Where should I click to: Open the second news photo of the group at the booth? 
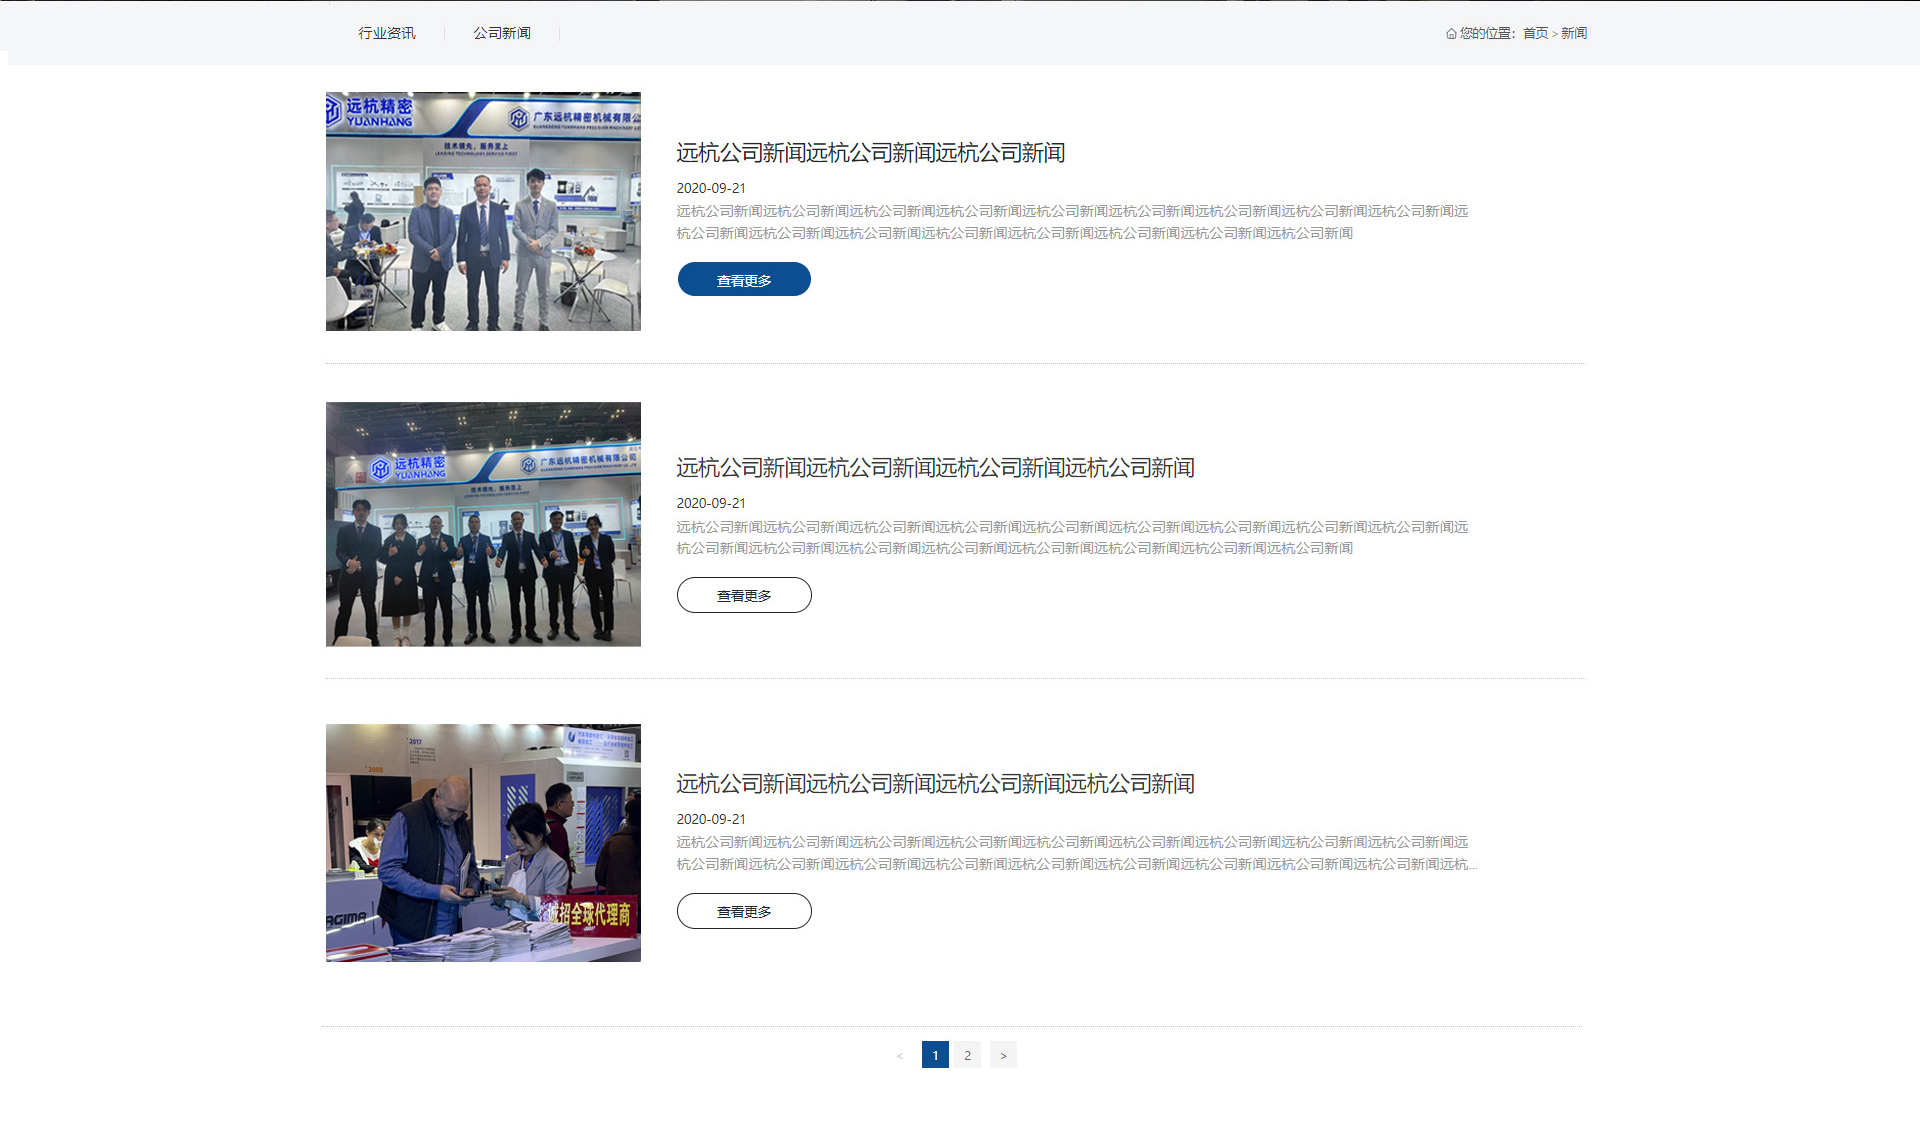coord(483,524)
